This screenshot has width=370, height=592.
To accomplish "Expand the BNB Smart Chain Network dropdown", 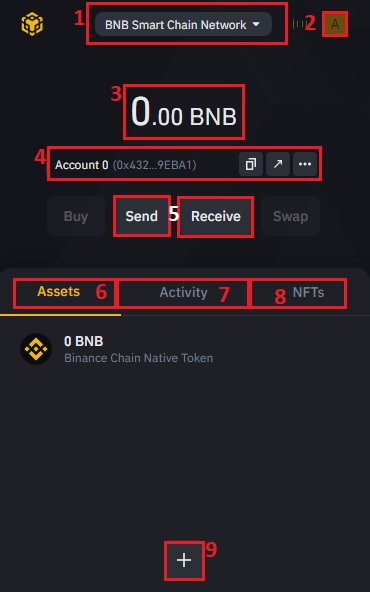I will (x=183, y=25).
